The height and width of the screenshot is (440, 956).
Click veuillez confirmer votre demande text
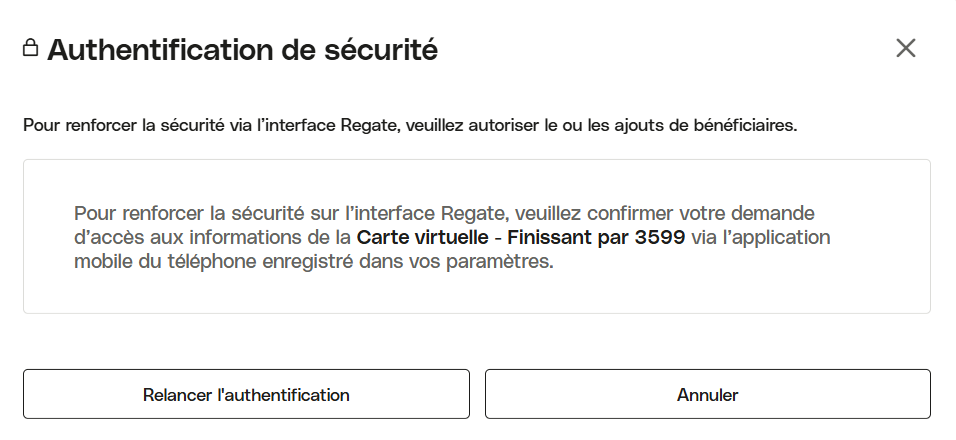665,213
